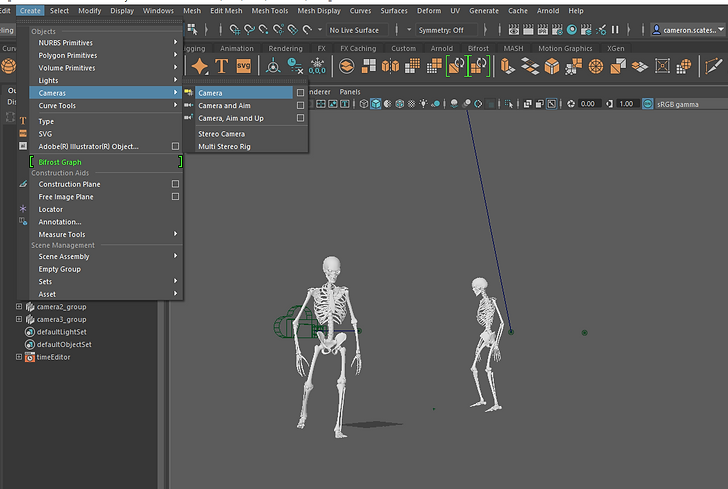Toggle Smooth Shade All in the viewport toolbar

click(376, 104)
